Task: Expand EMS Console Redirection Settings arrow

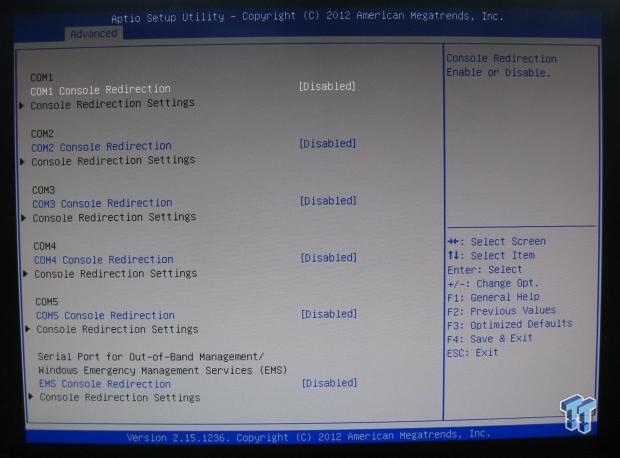Action: point(30,397)
